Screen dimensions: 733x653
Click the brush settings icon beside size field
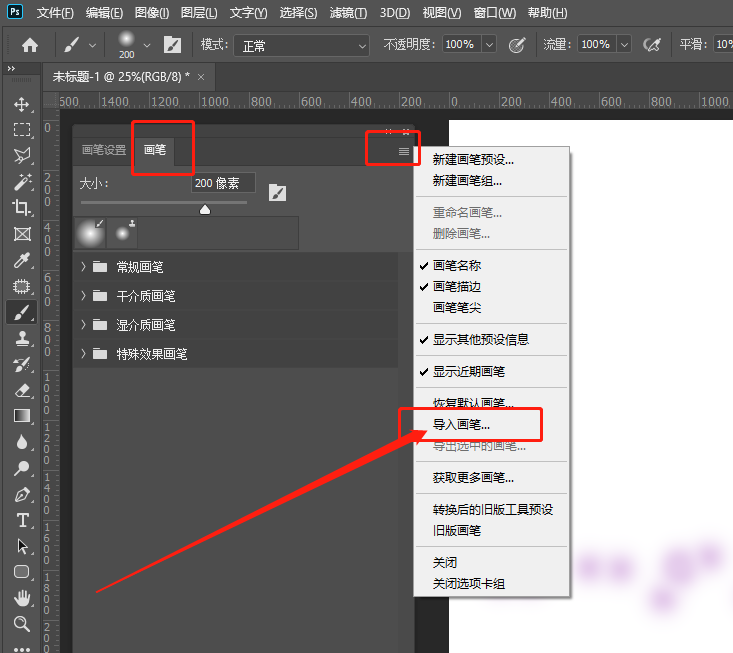coord(277,193)
